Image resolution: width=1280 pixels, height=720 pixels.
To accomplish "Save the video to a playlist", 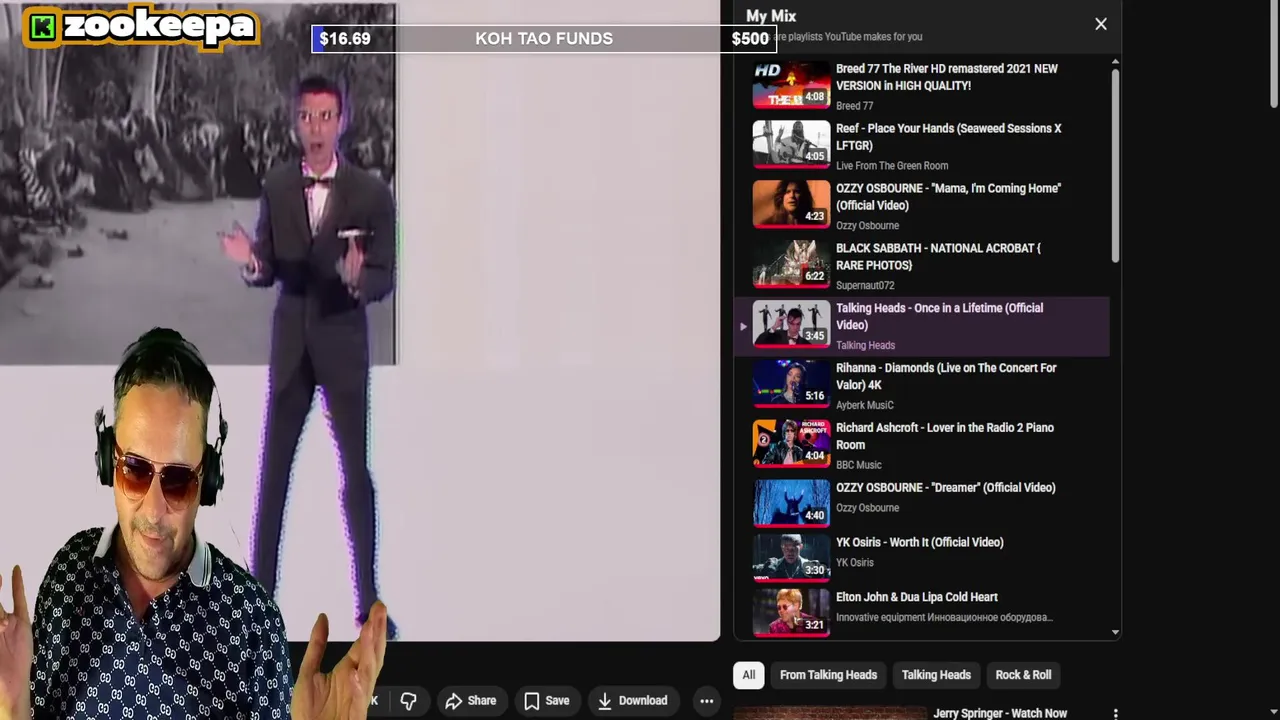I will (546, 701).
